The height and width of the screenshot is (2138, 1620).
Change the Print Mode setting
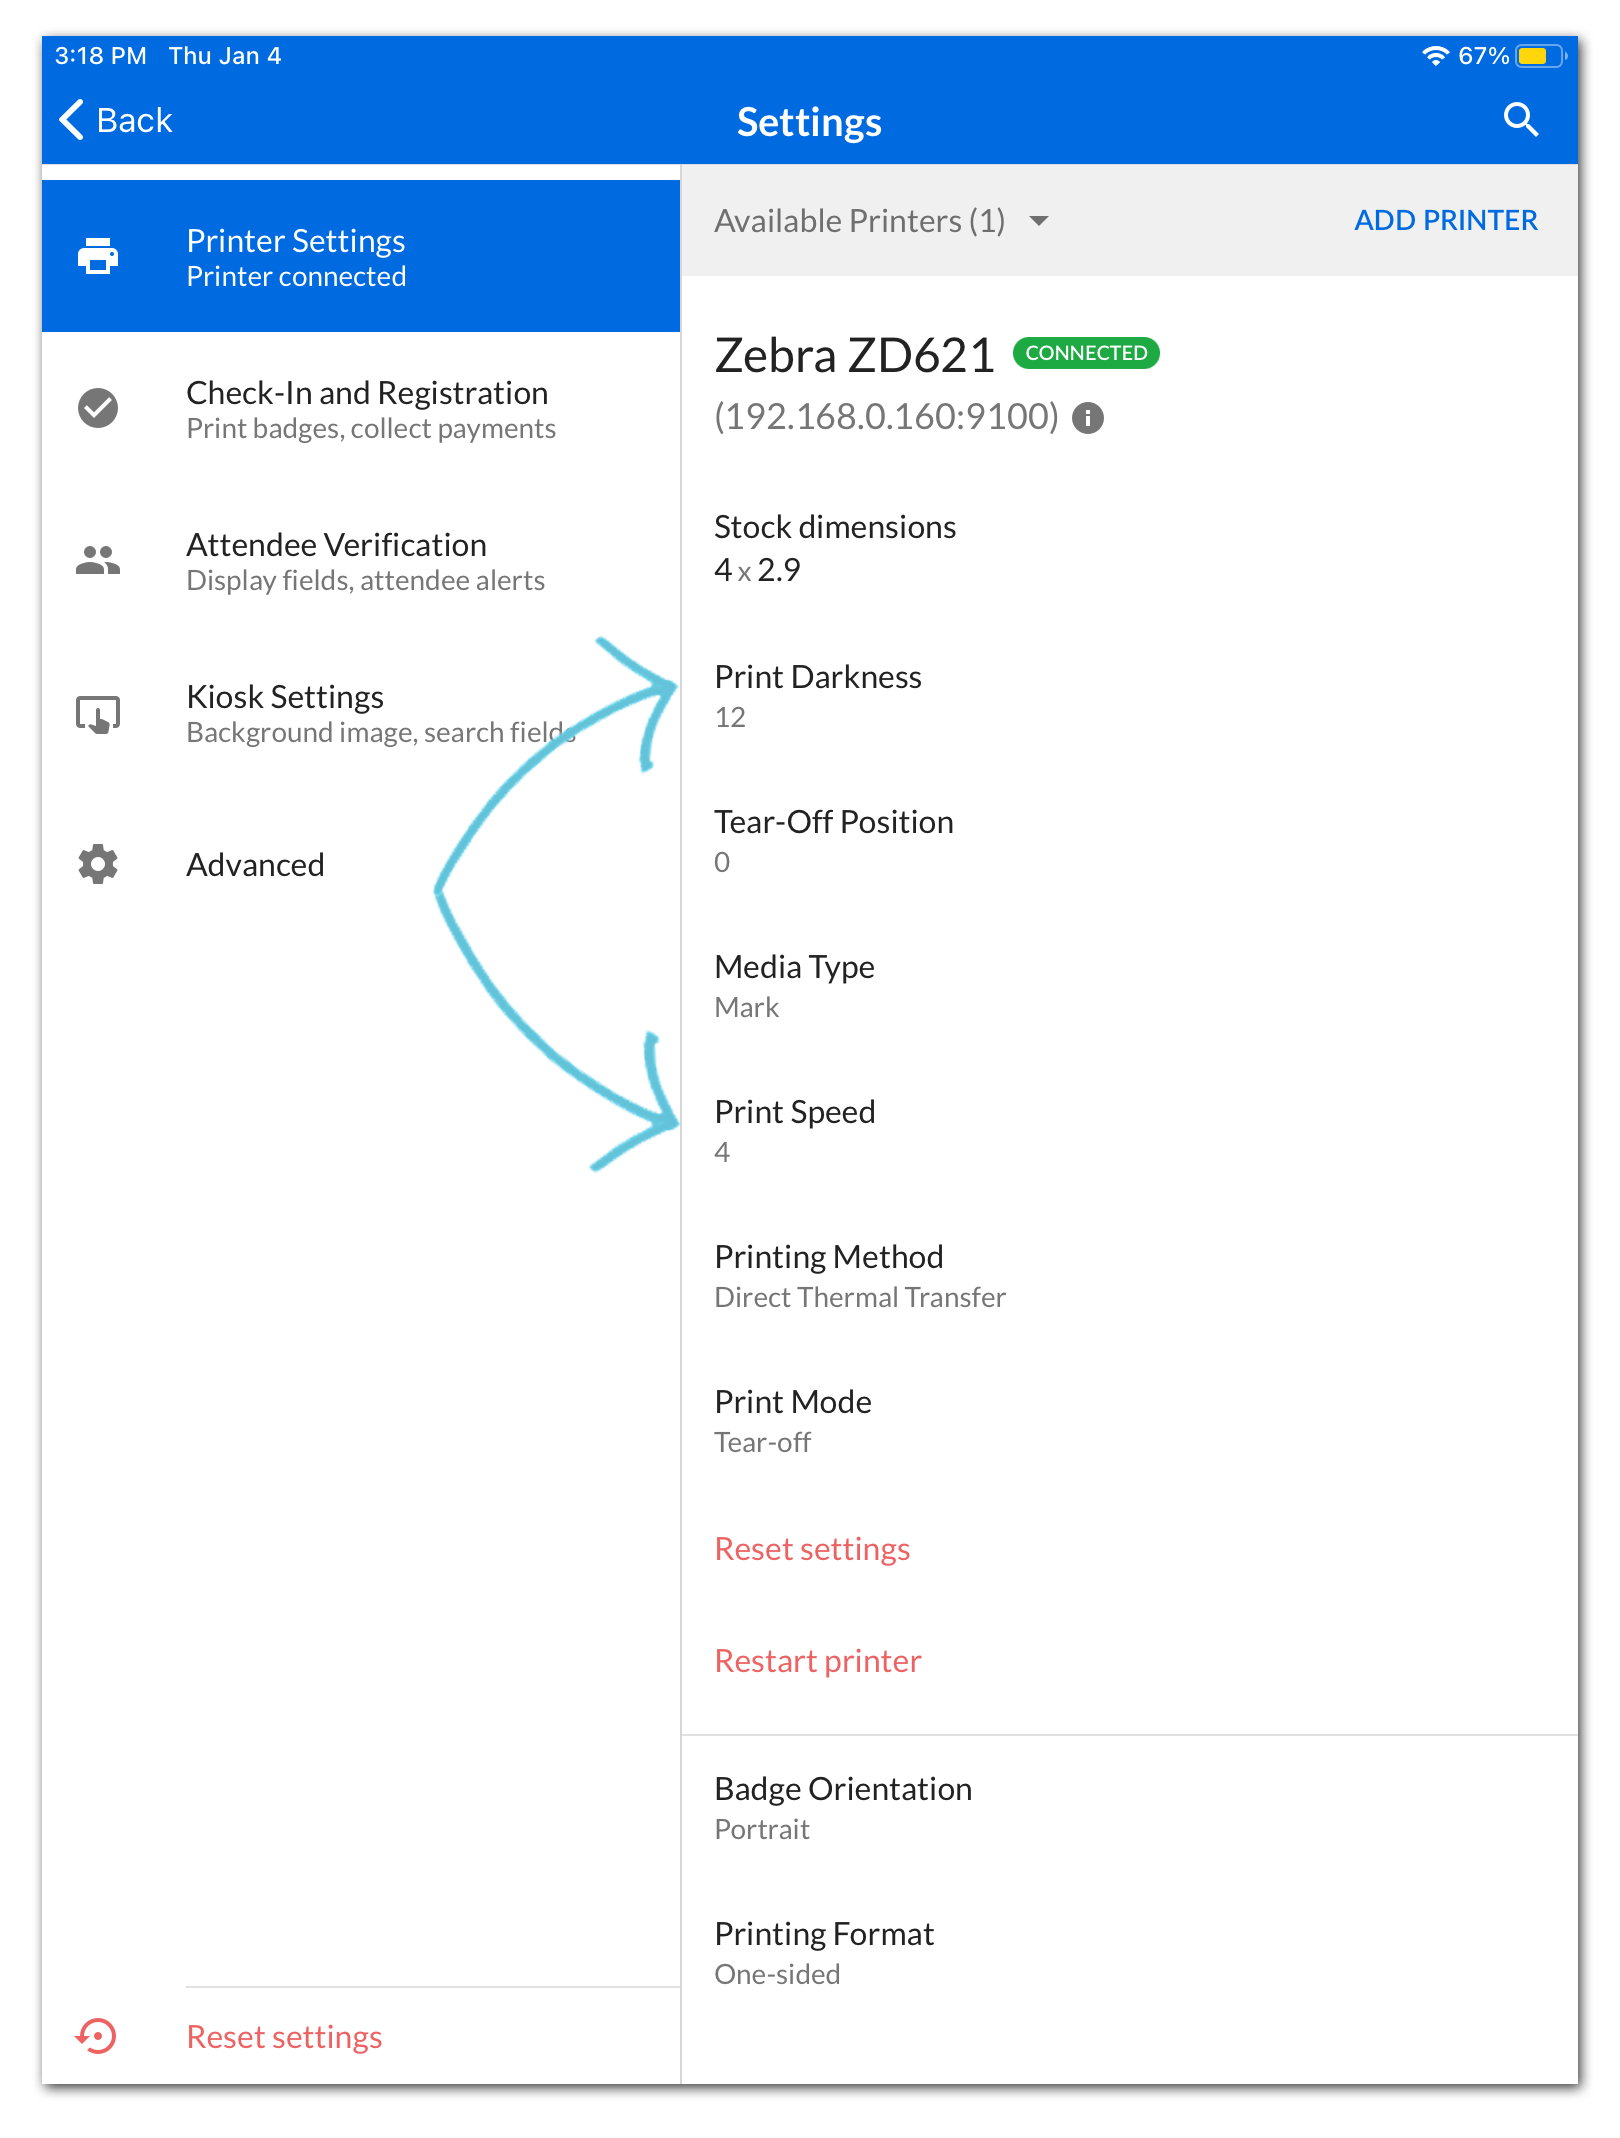pos(1130,1420)
